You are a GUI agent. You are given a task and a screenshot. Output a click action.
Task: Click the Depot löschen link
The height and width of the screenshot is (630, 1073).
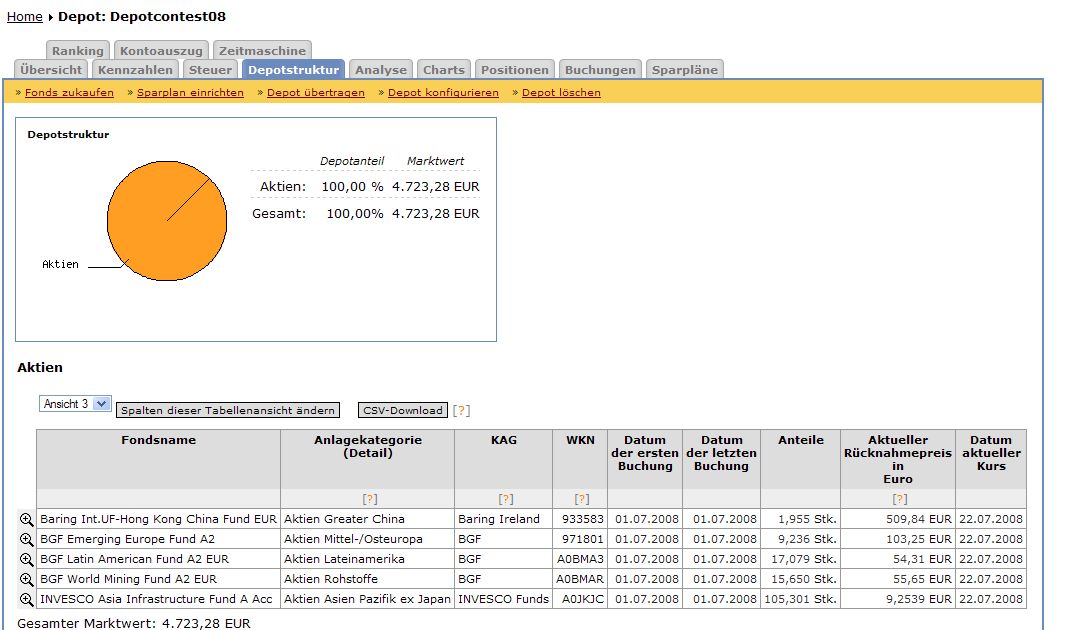(561, 93)
